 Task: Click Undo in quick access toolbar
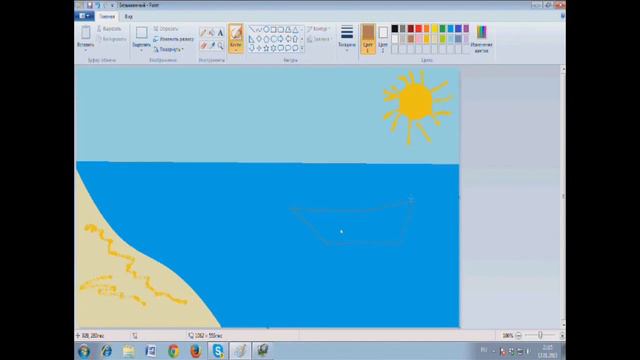pos(98,5)
